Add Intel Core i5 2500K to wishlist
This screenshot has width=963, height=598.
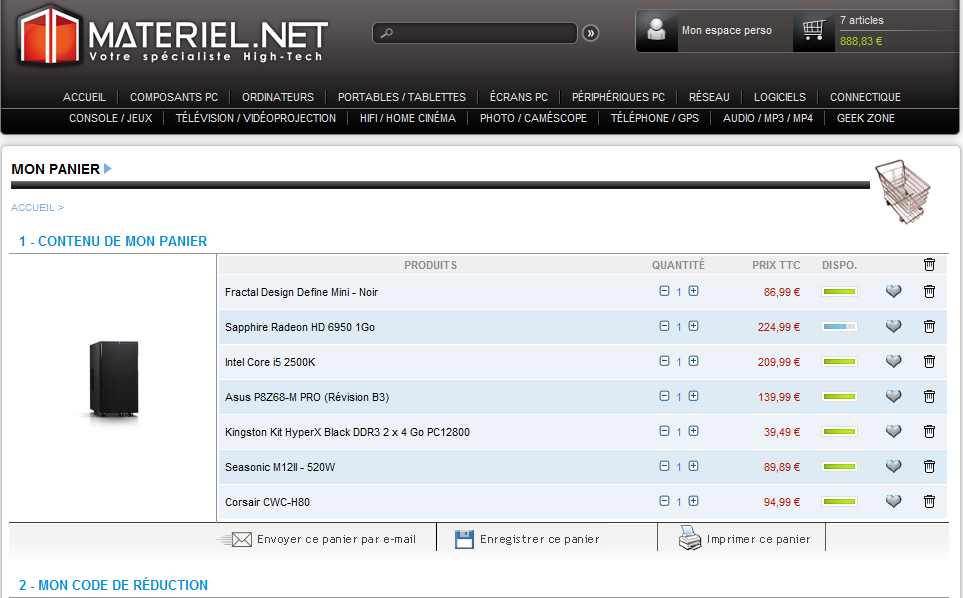894,362
